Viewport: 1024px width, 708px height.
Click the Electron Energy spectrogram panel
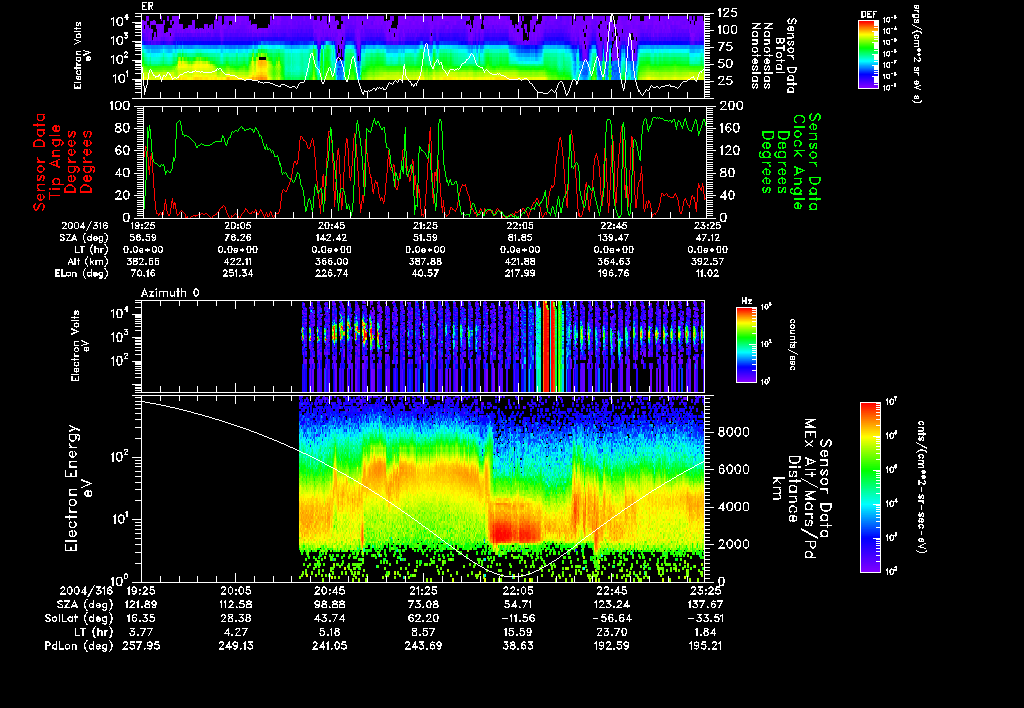423,489
